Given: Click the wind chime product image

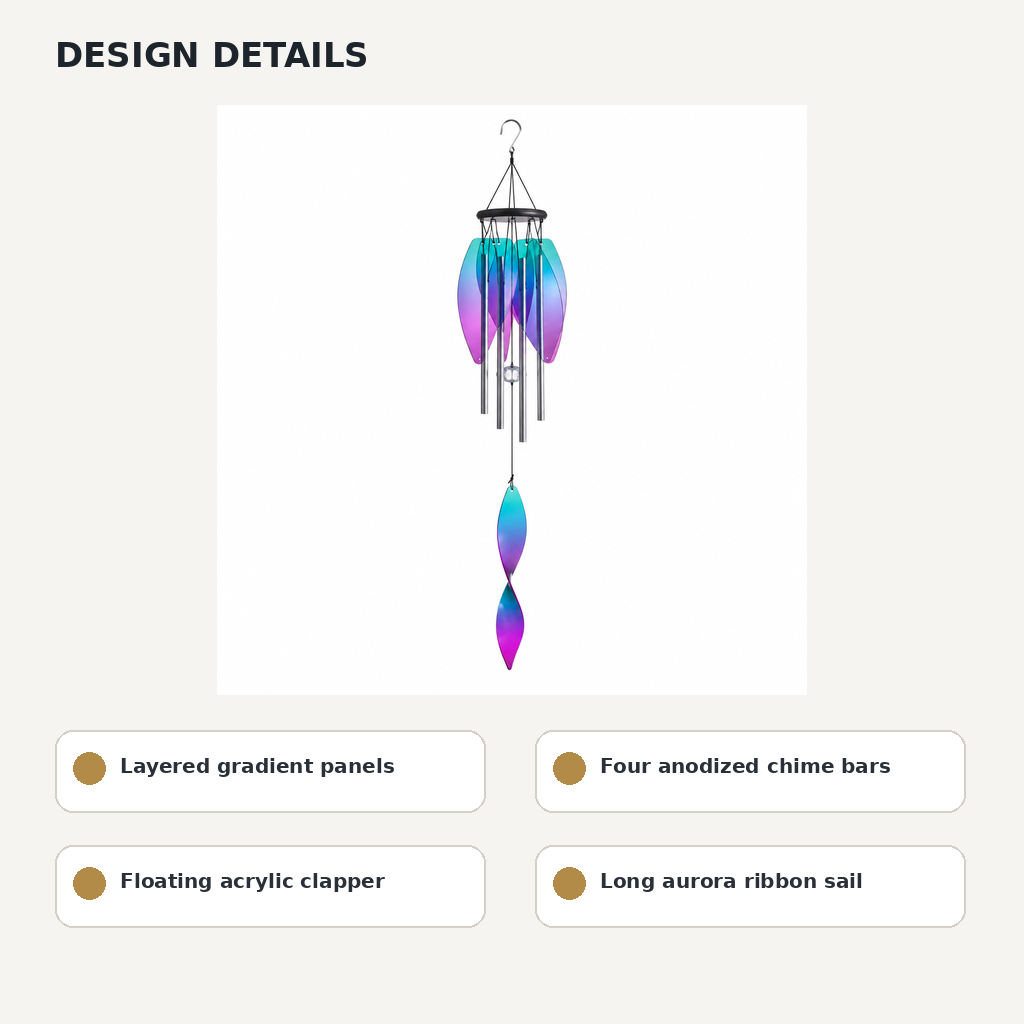Looking at the screenshot, I should [512, 400].
